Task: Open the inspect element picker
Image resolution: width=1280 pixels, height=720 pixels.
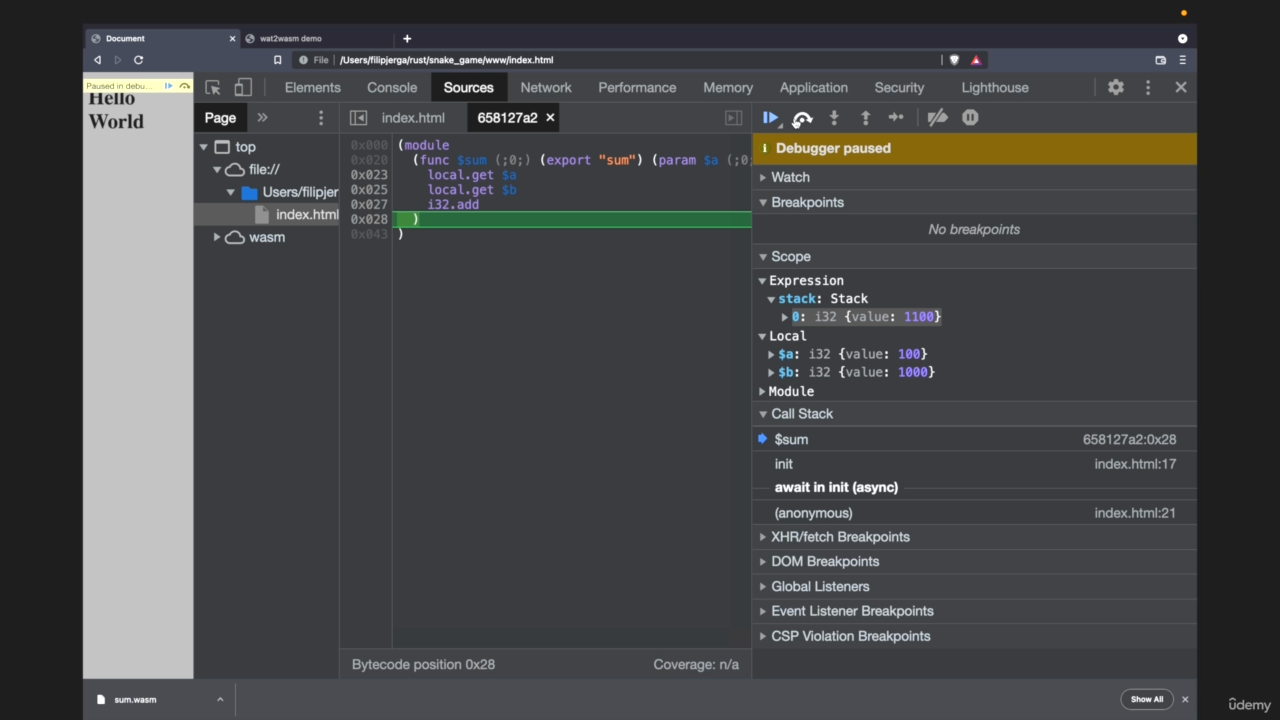Action: click(213, 88)
